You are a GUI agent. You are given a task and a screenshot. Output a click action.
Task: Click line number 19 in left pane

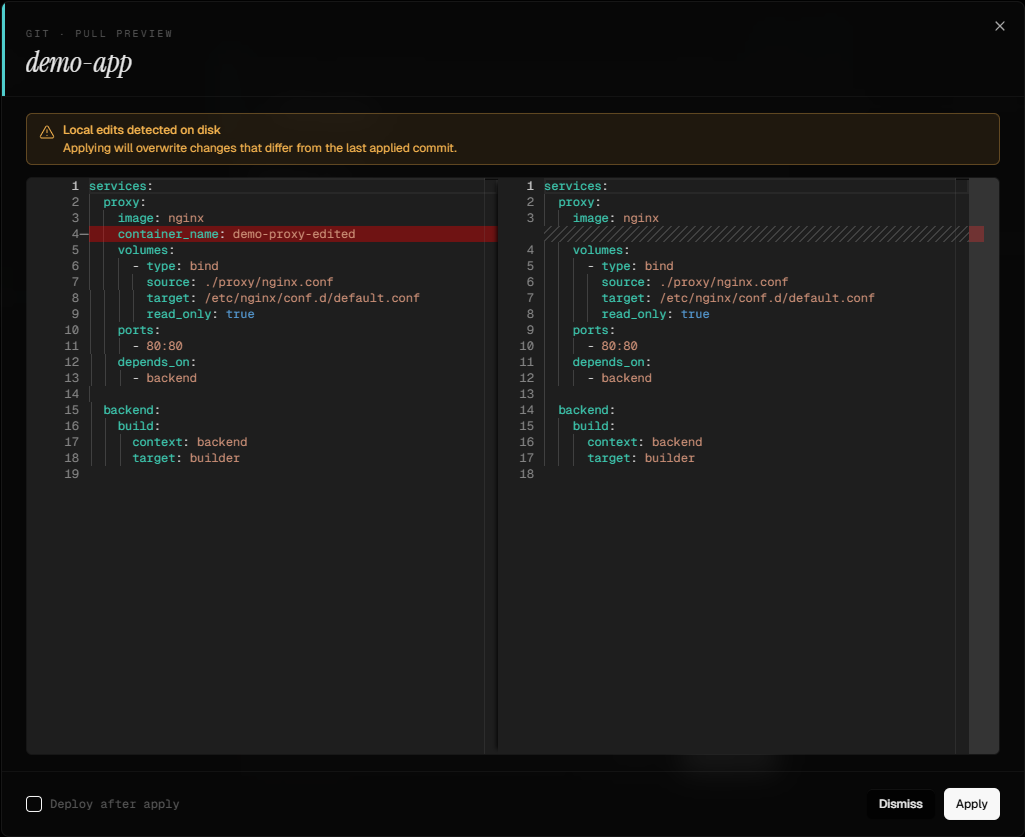pos(72,474)
